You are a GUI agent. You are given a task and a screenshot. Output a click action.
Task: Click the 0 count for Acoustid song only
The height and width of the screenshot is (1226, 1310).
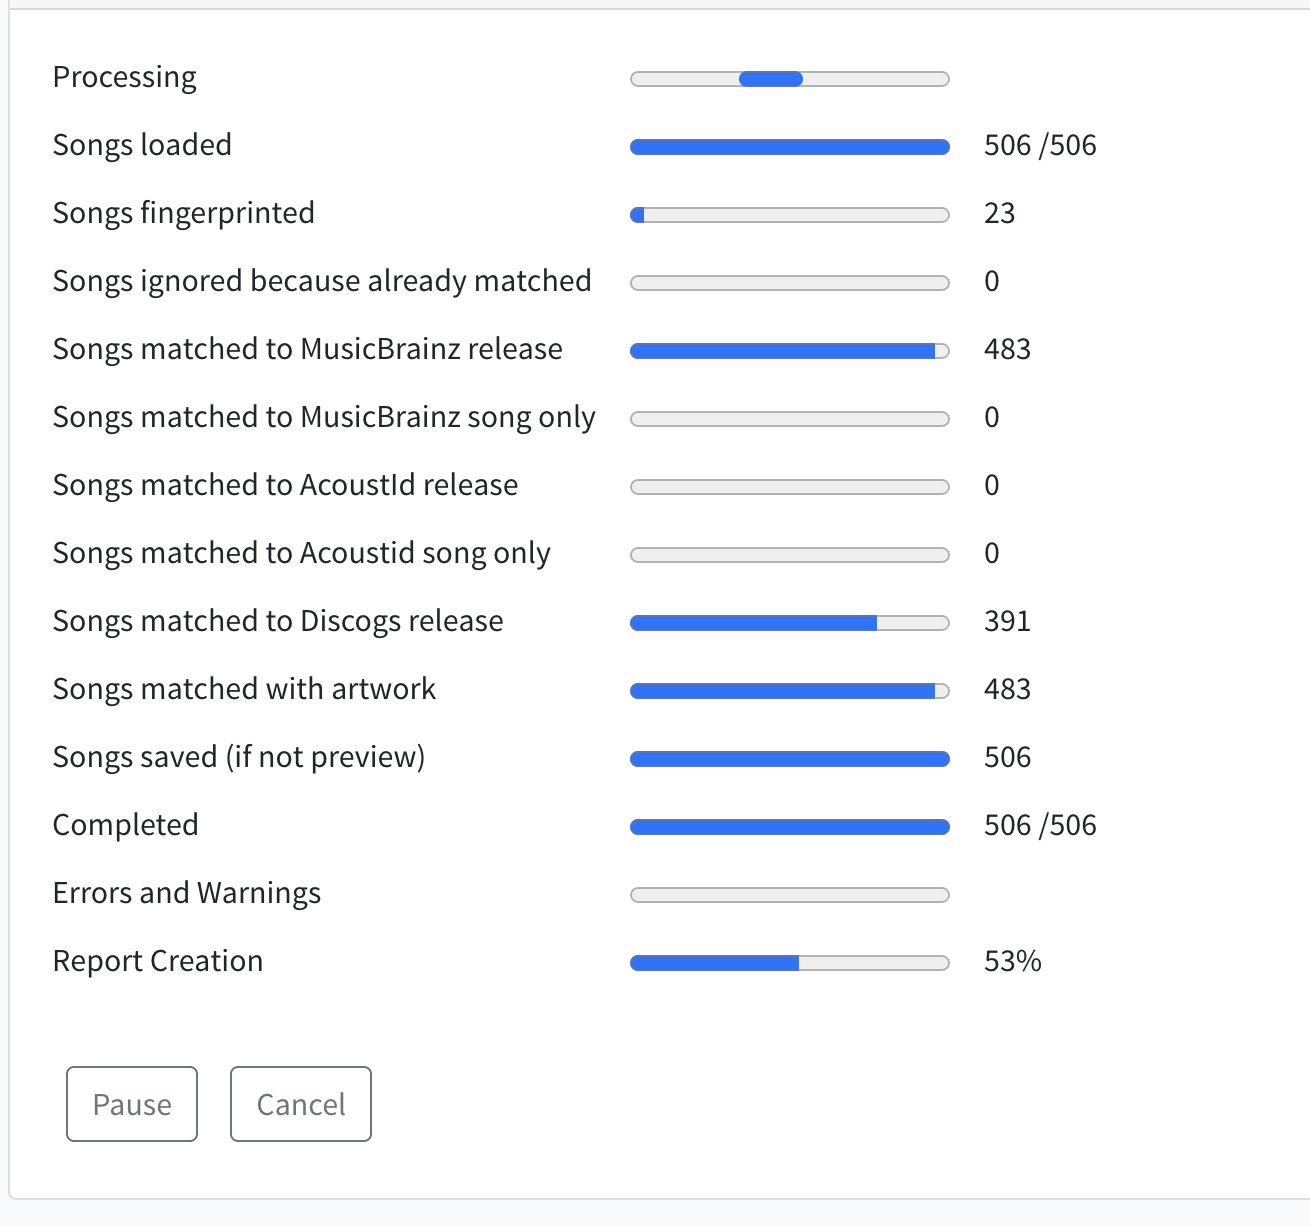(992, 554)
